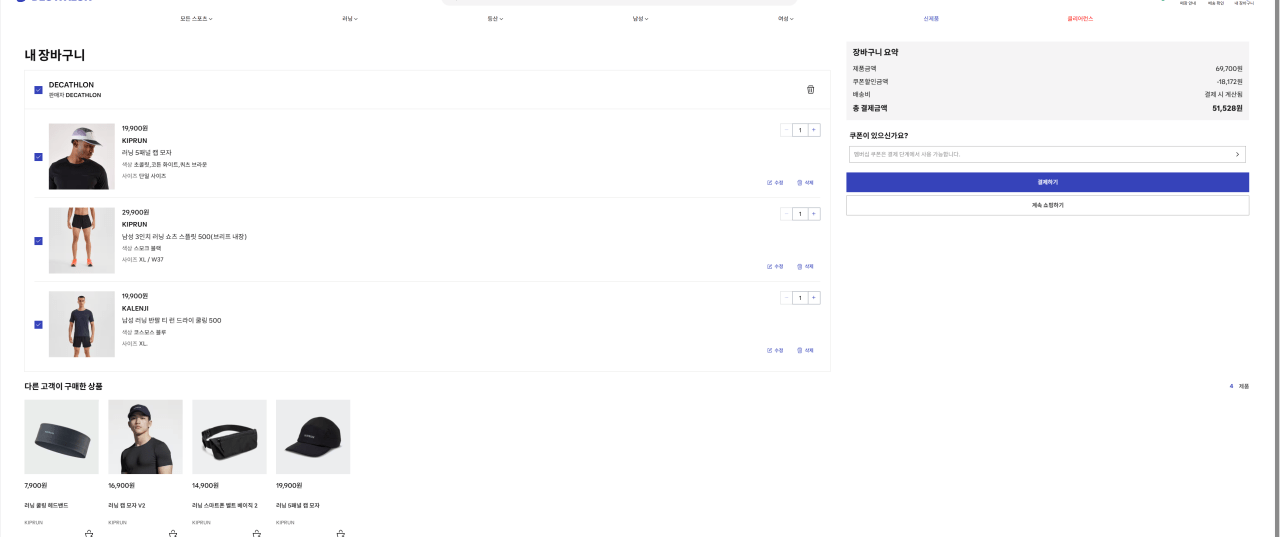Add 러닝 캡 모자 V2 to cart via bag icon

tap(173, 533)
